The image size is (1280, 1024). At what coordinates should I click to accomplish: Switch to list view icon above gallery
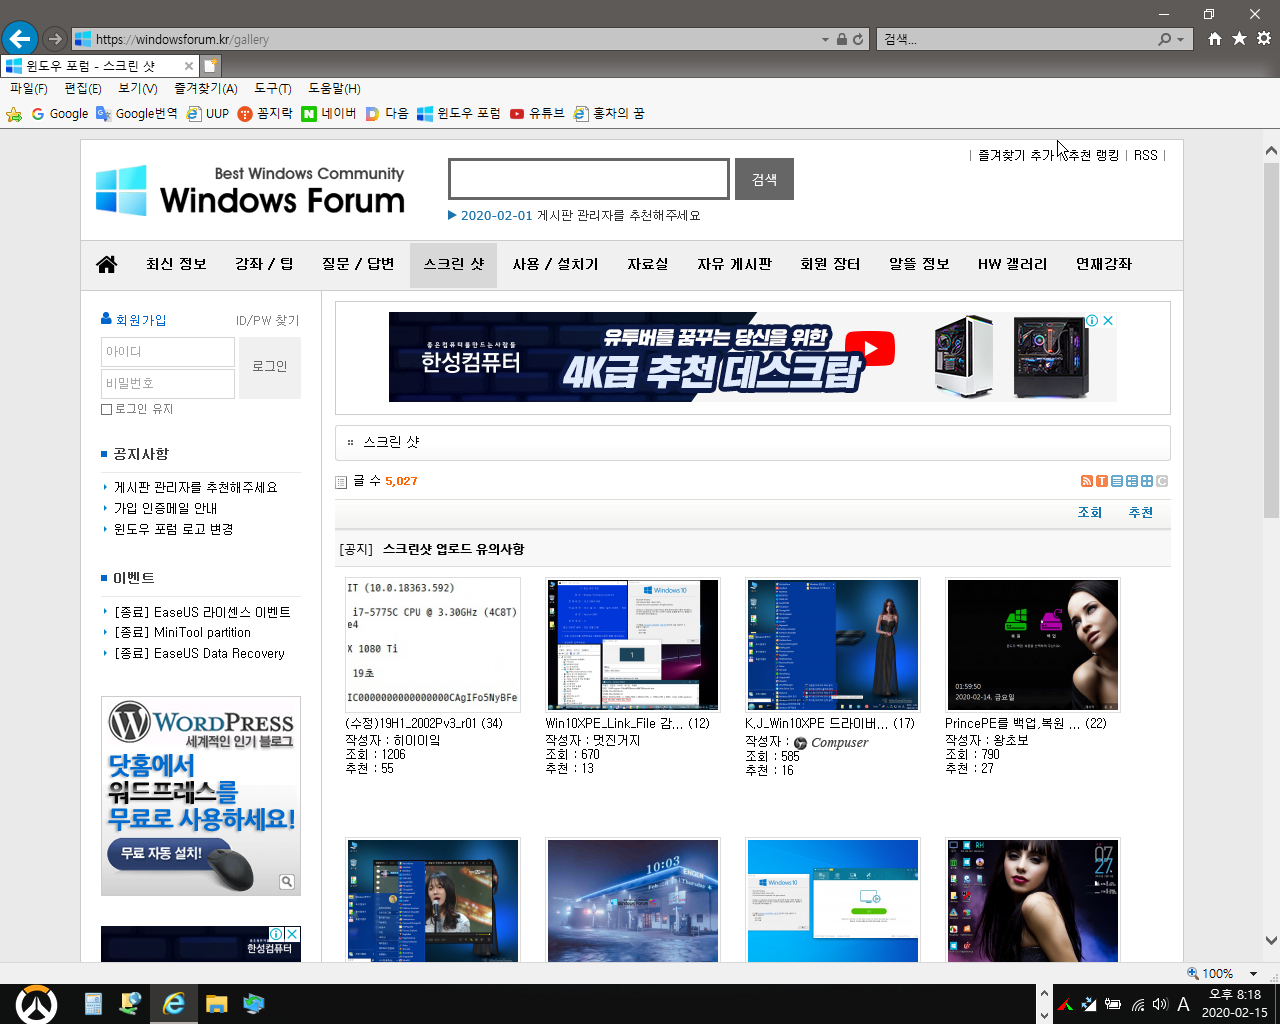(1117, 481)
